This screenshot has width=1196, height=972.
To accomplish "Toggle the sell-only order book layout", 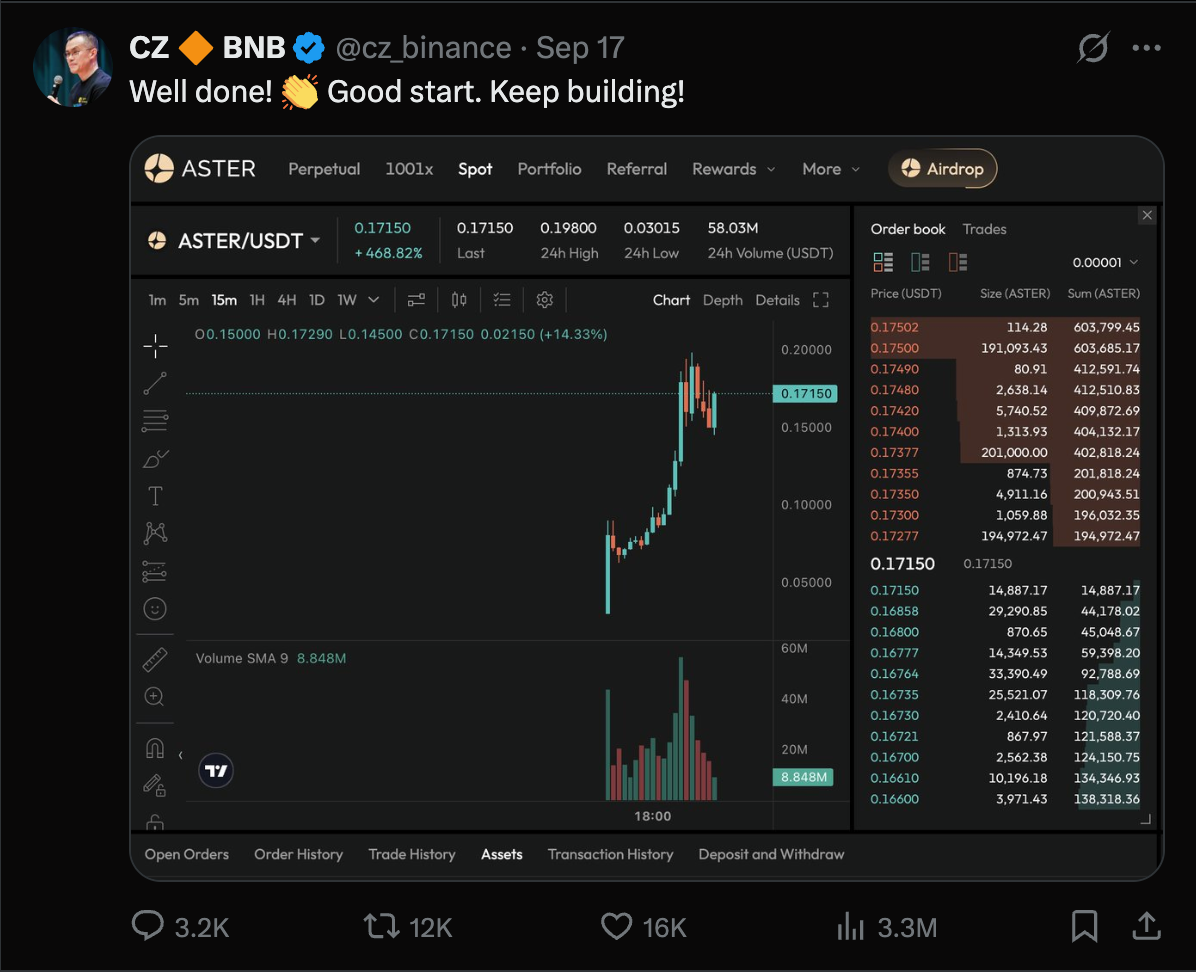I will [958, 262].
